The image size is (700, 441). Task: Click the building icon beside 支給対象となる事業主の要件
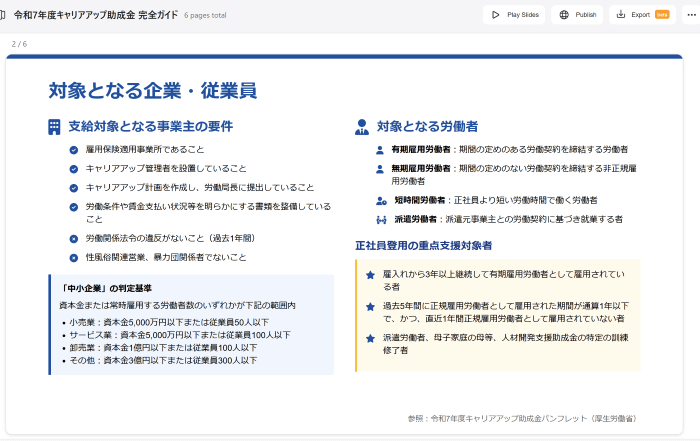click(54, 127)
